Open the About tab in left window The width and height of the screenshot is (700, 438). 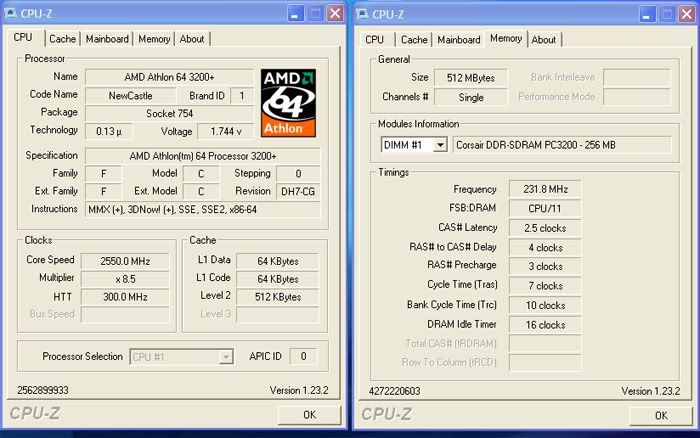192,39
